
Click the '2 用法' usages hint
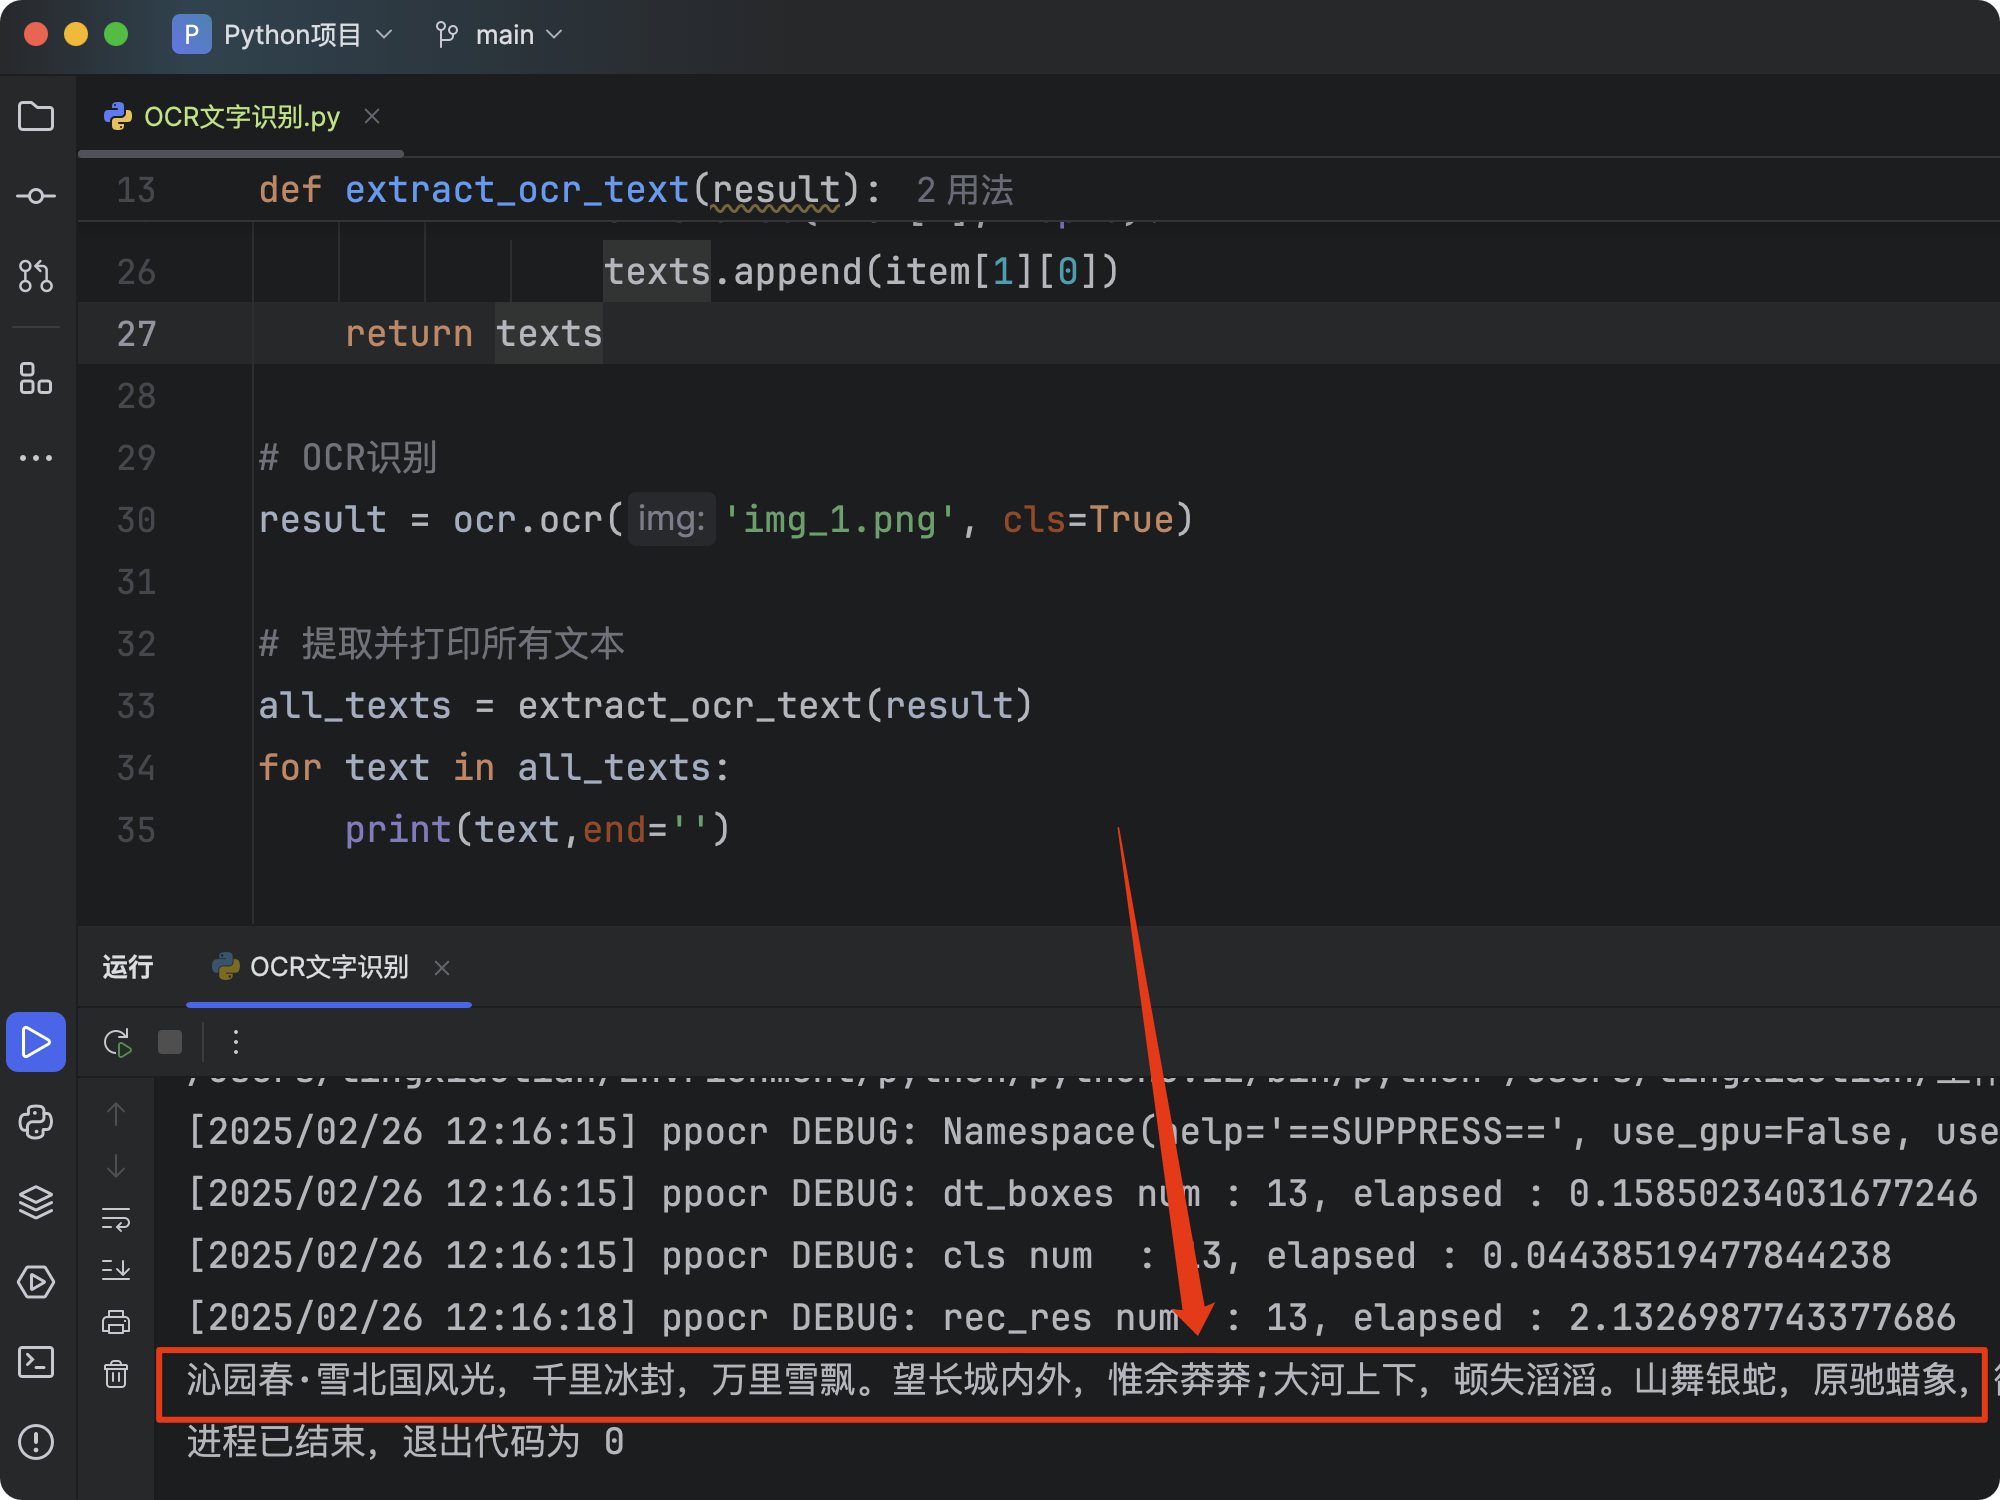(x=964, y=190)
